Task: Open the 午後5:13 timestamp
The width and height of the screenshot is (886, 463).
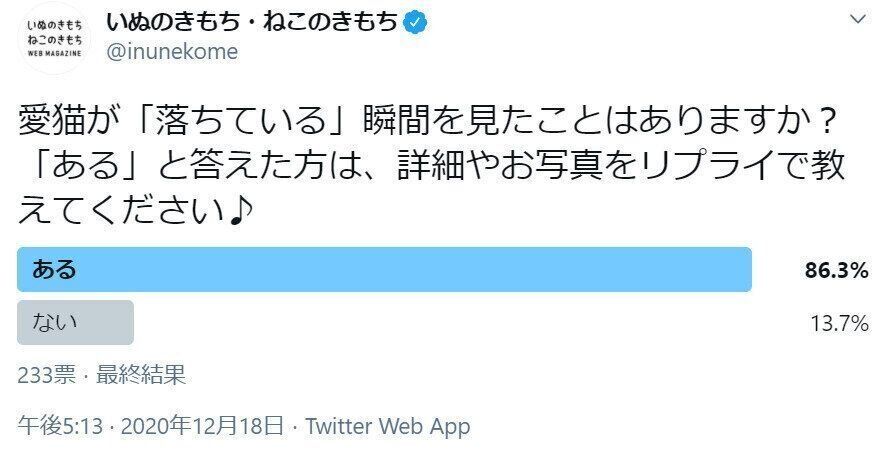Action: tap(61, 427)
